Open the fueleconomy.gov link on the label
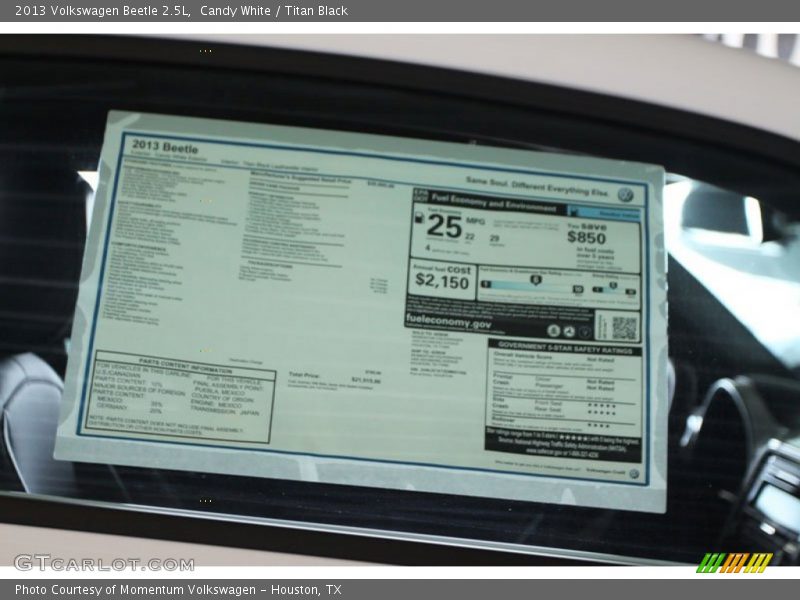The width and height of the screenshot is (800, 600). click(449, 323)
